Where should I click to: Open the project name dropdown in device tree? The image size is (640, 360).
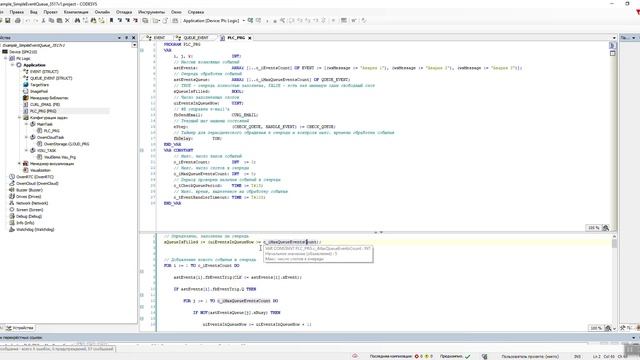(134, 45)
